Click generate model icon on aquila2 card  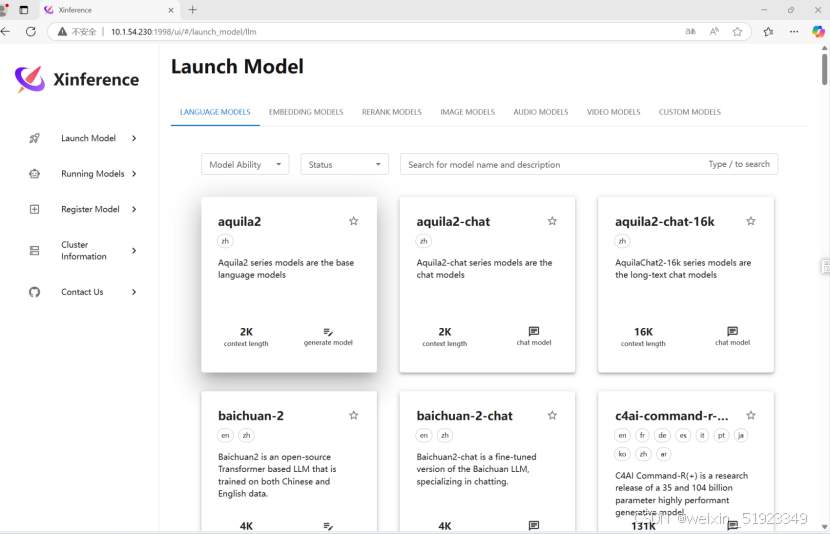(x=328, y=332)
